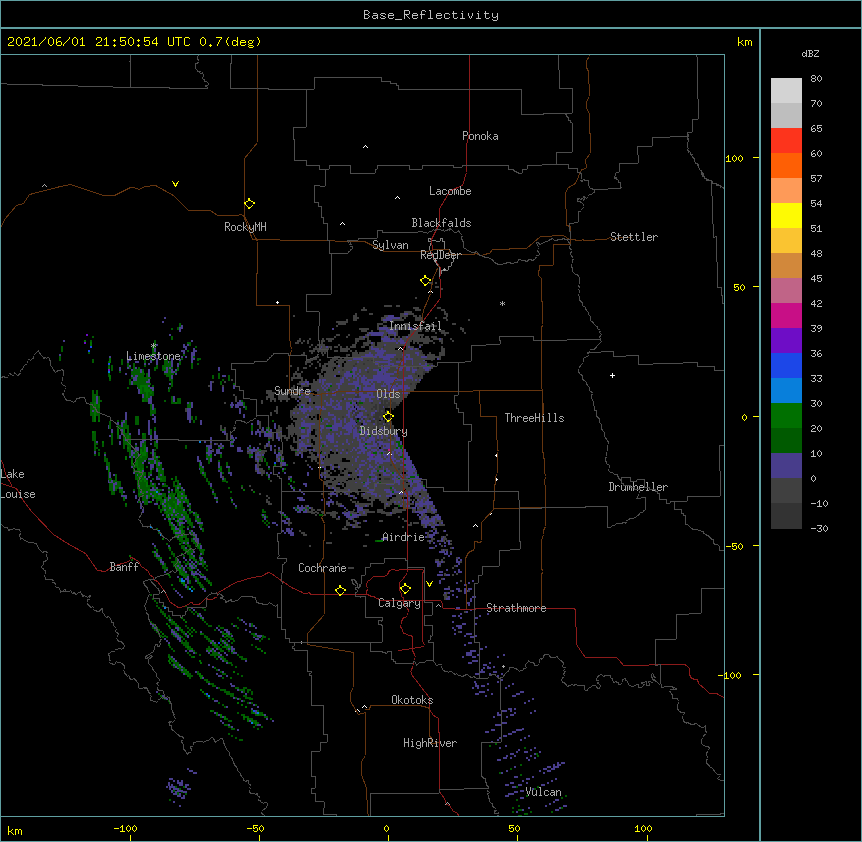
Task: Select the yellow 54 dBZ color swatch
Action: click(786, 215)
